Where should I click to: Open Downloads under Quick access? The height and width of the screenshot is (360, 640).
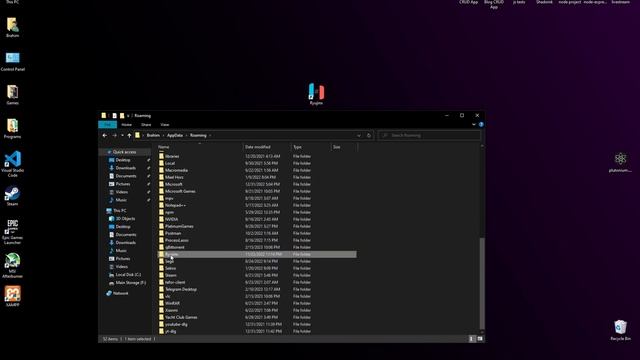coord(122,168)
